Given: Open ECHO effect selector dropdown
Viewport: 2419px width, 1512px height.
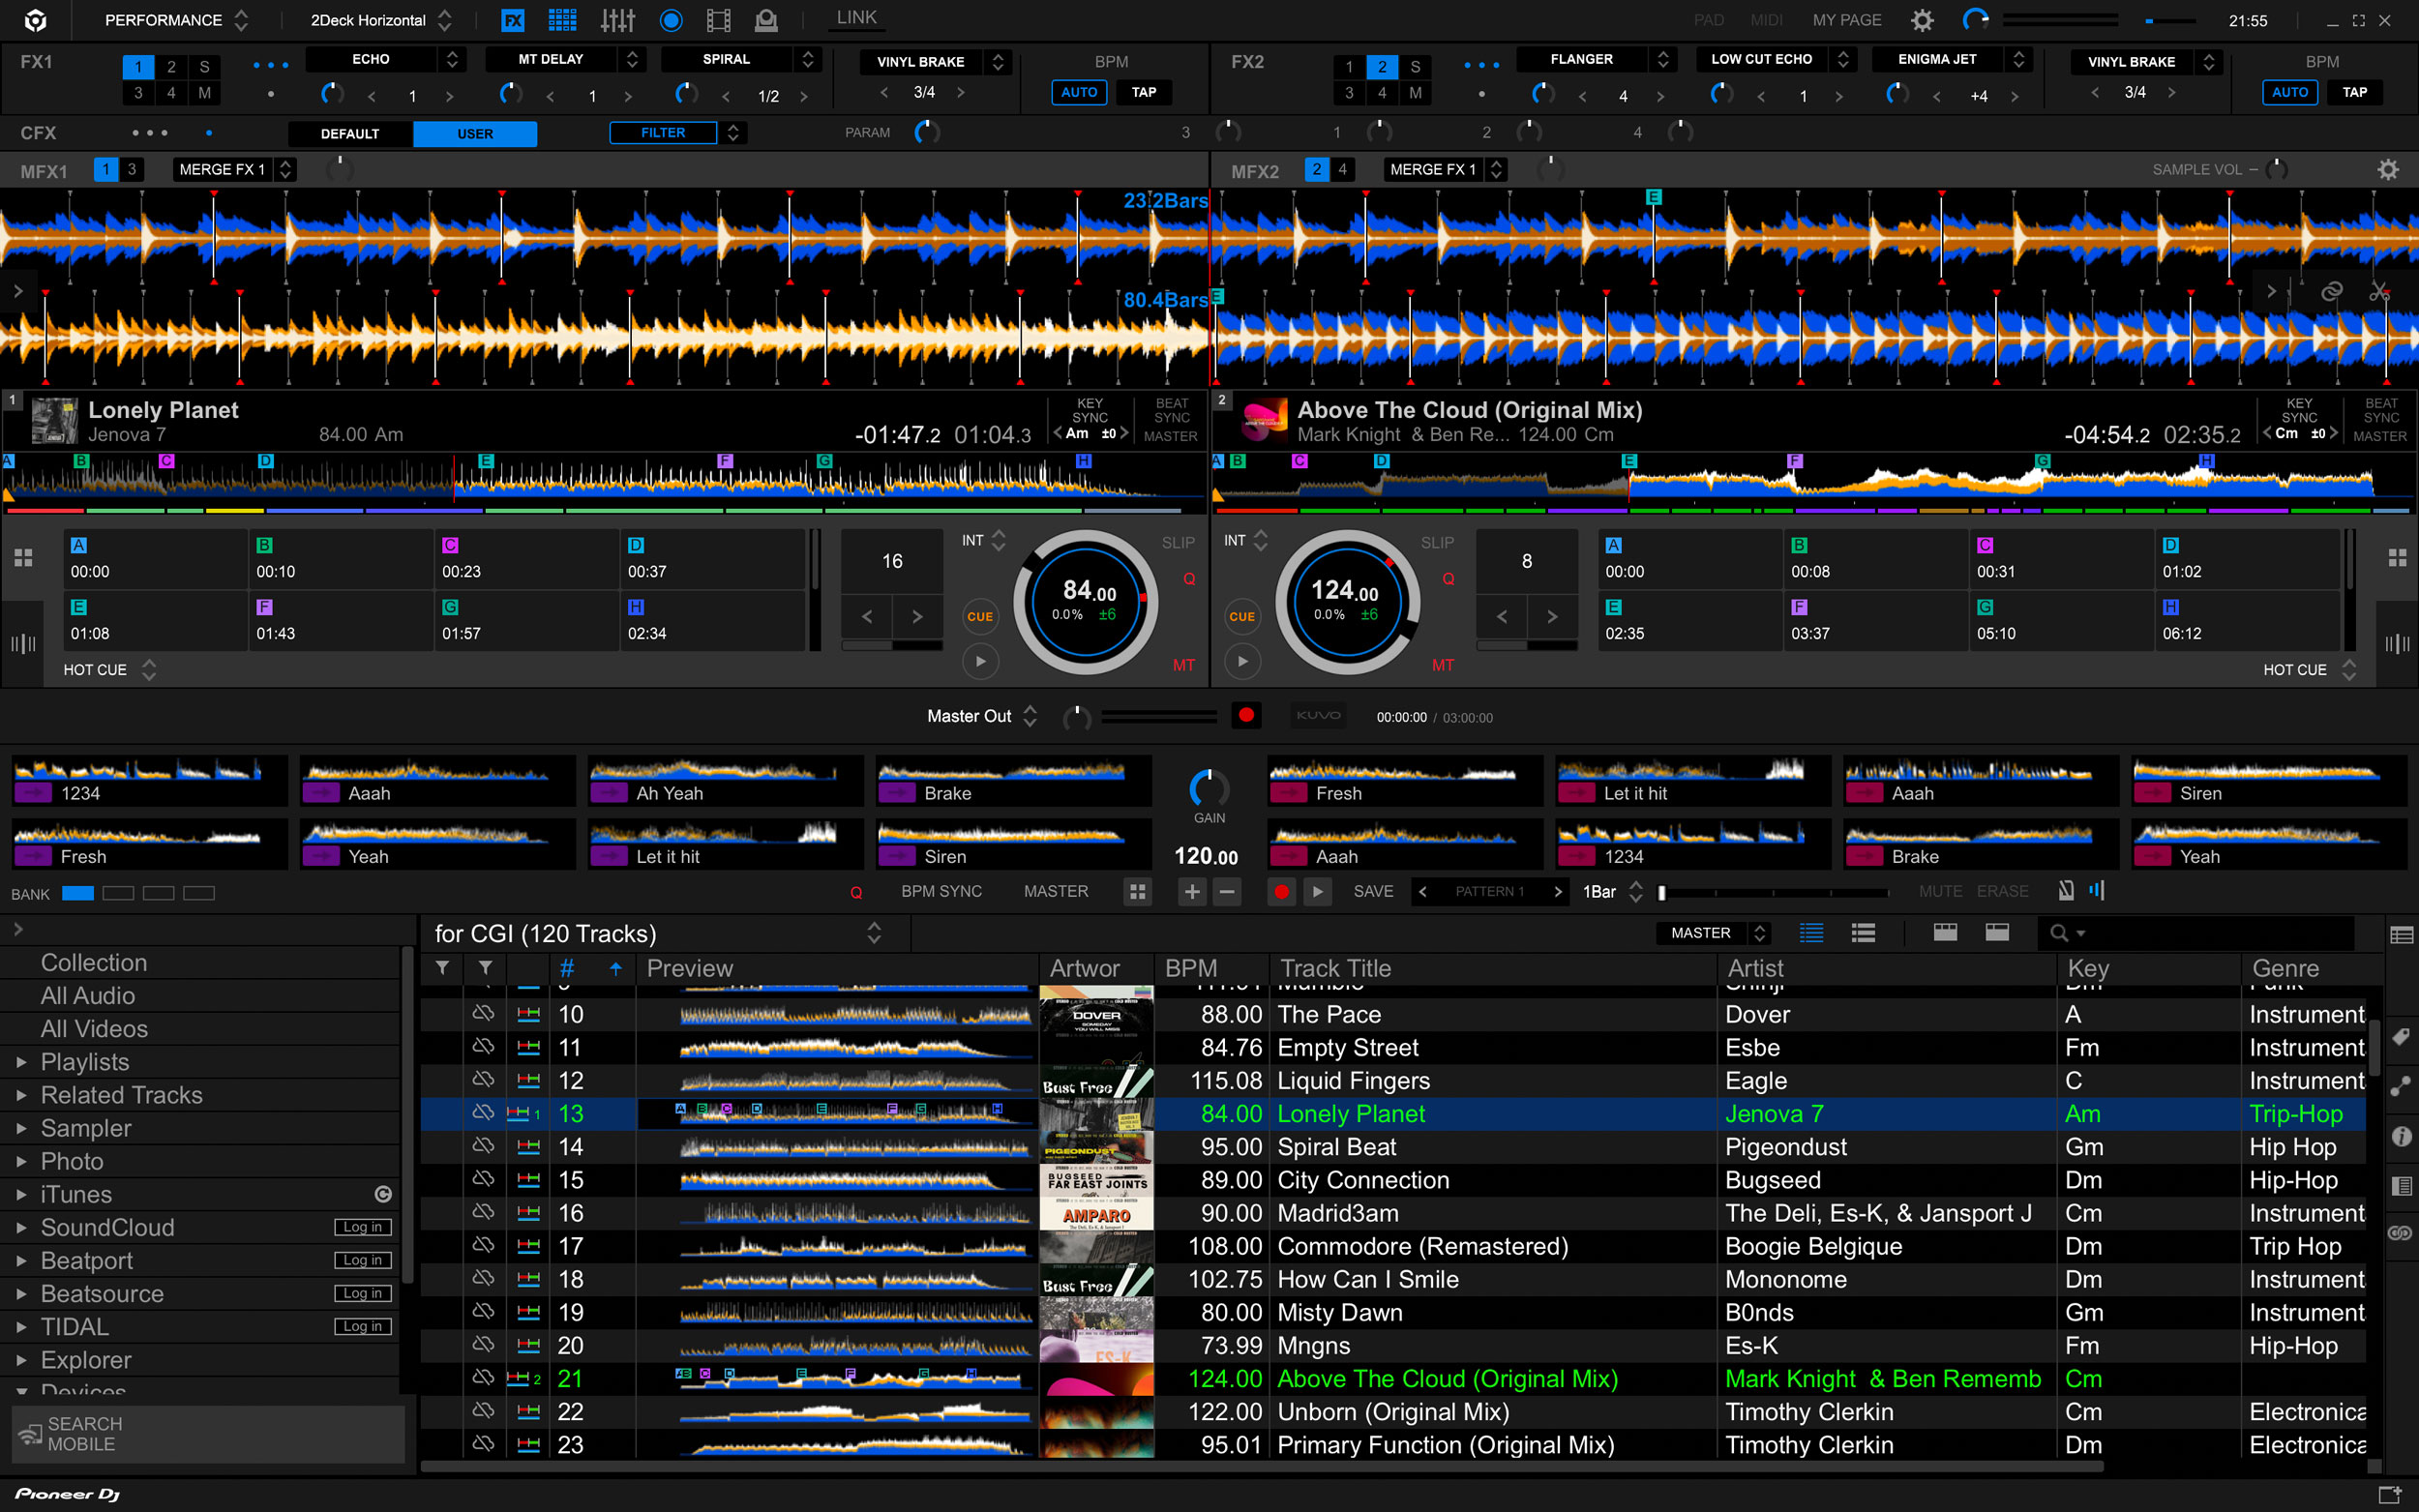Looking at the screenshot, I should (x=385, y=59).
